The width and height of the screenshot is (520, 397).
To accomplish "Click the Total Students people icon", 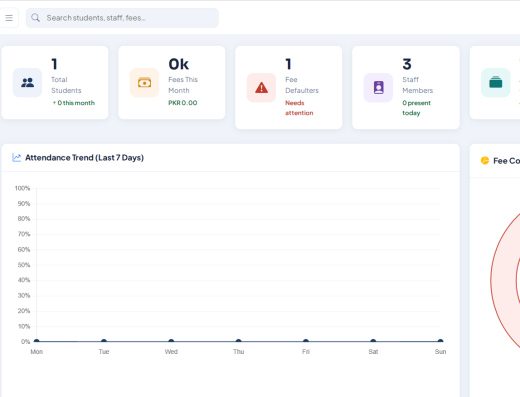I will click(x=27, y=83).
